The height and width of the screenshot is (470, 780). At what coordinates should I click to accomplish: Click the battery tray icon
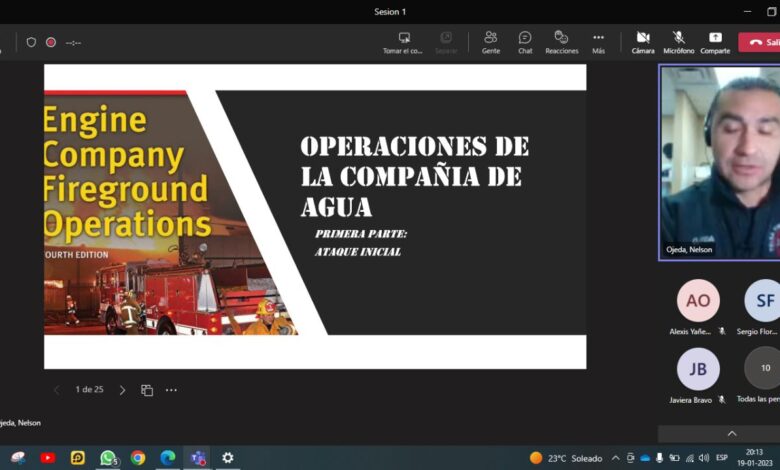point(674,458)
